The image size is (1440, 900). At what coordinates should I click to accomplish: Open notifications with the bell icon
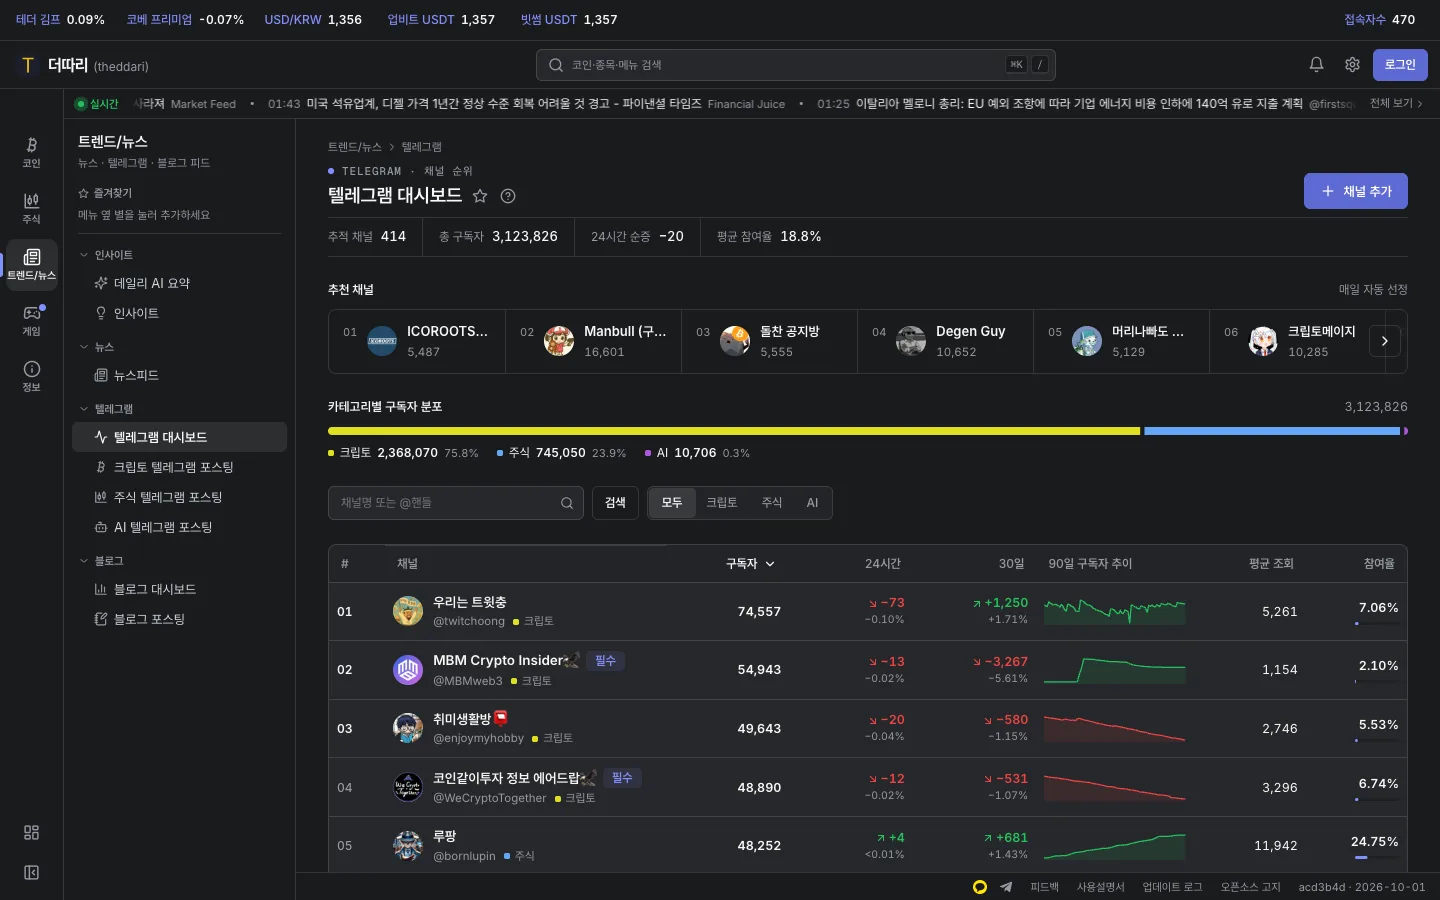(1316, 65)
